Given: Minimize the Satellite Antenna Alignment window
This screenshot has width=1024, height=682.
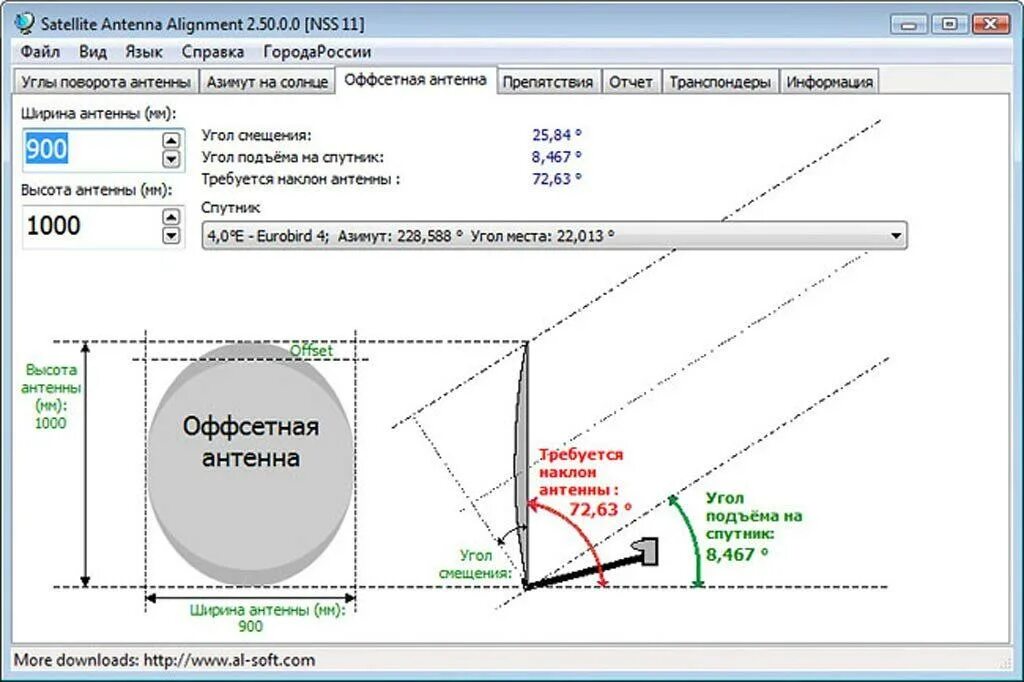Looking at the screenshot, I should [908, 25].
